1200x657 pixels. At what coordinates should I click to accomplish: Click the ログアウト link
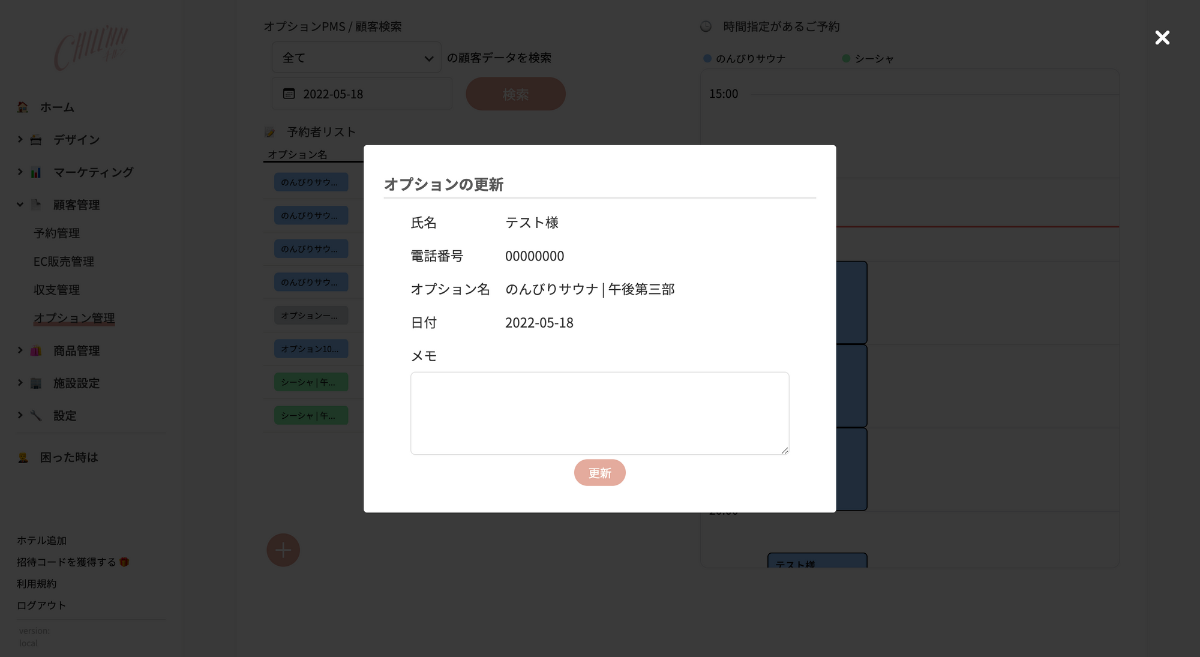click(42, 605)
